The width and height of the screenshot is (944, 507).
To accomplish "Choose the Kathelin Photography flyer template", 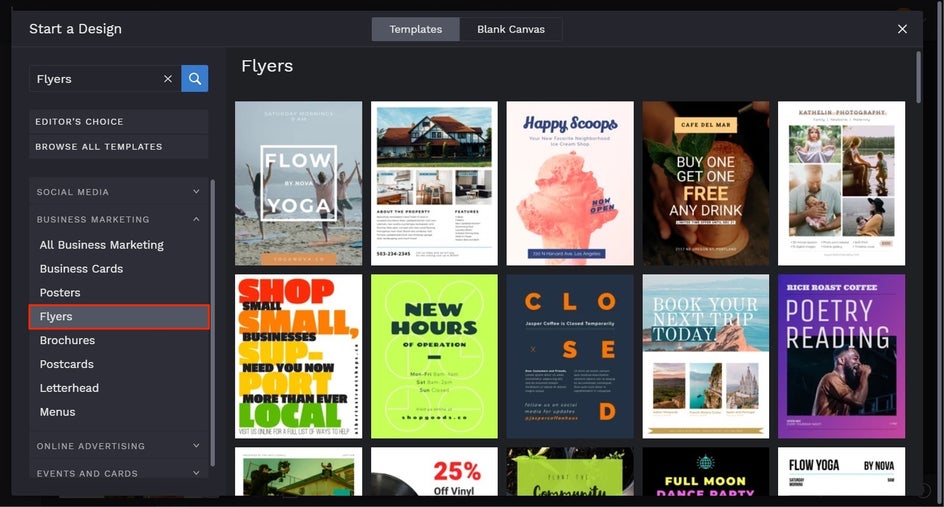I will coord(841,183).
